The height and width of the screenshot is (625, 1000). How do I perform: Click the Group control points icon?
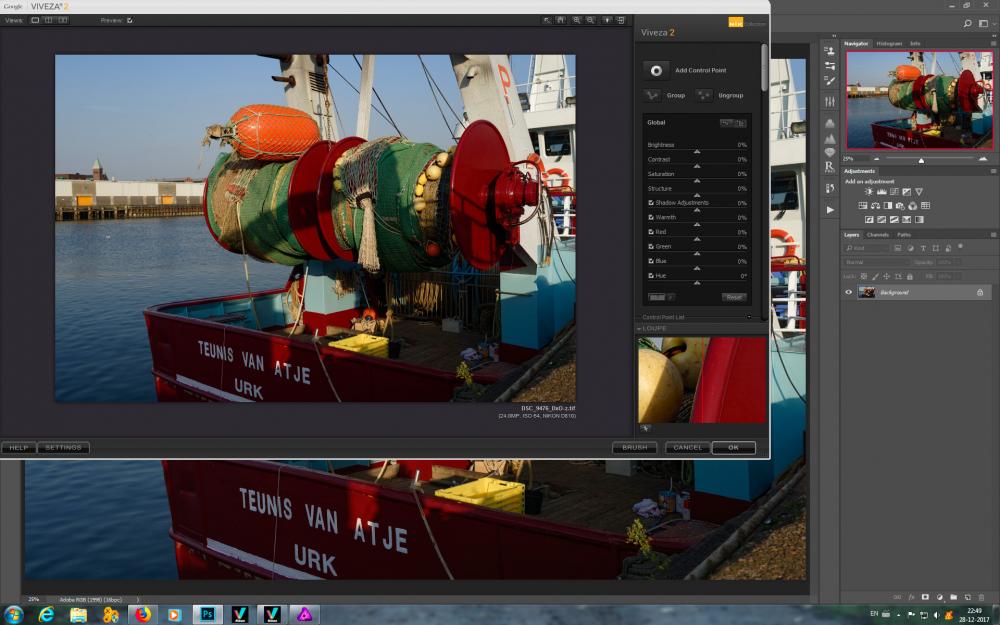click(652, 95)
